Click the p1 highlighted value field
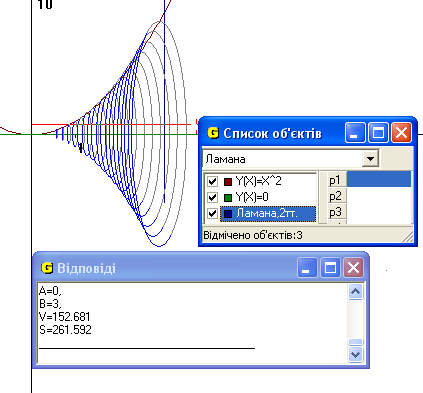Screen dimensions: 423x393 click(x=379, y=179)
